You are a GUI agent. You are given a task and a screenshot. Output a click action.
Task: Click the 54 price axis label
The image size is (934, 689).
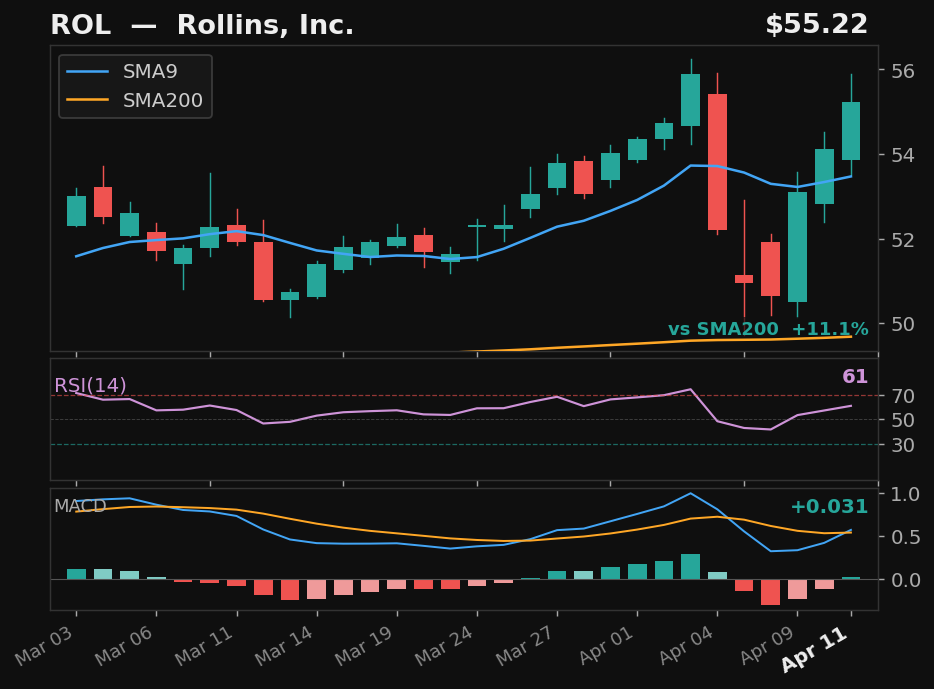[x=902, y=155]
